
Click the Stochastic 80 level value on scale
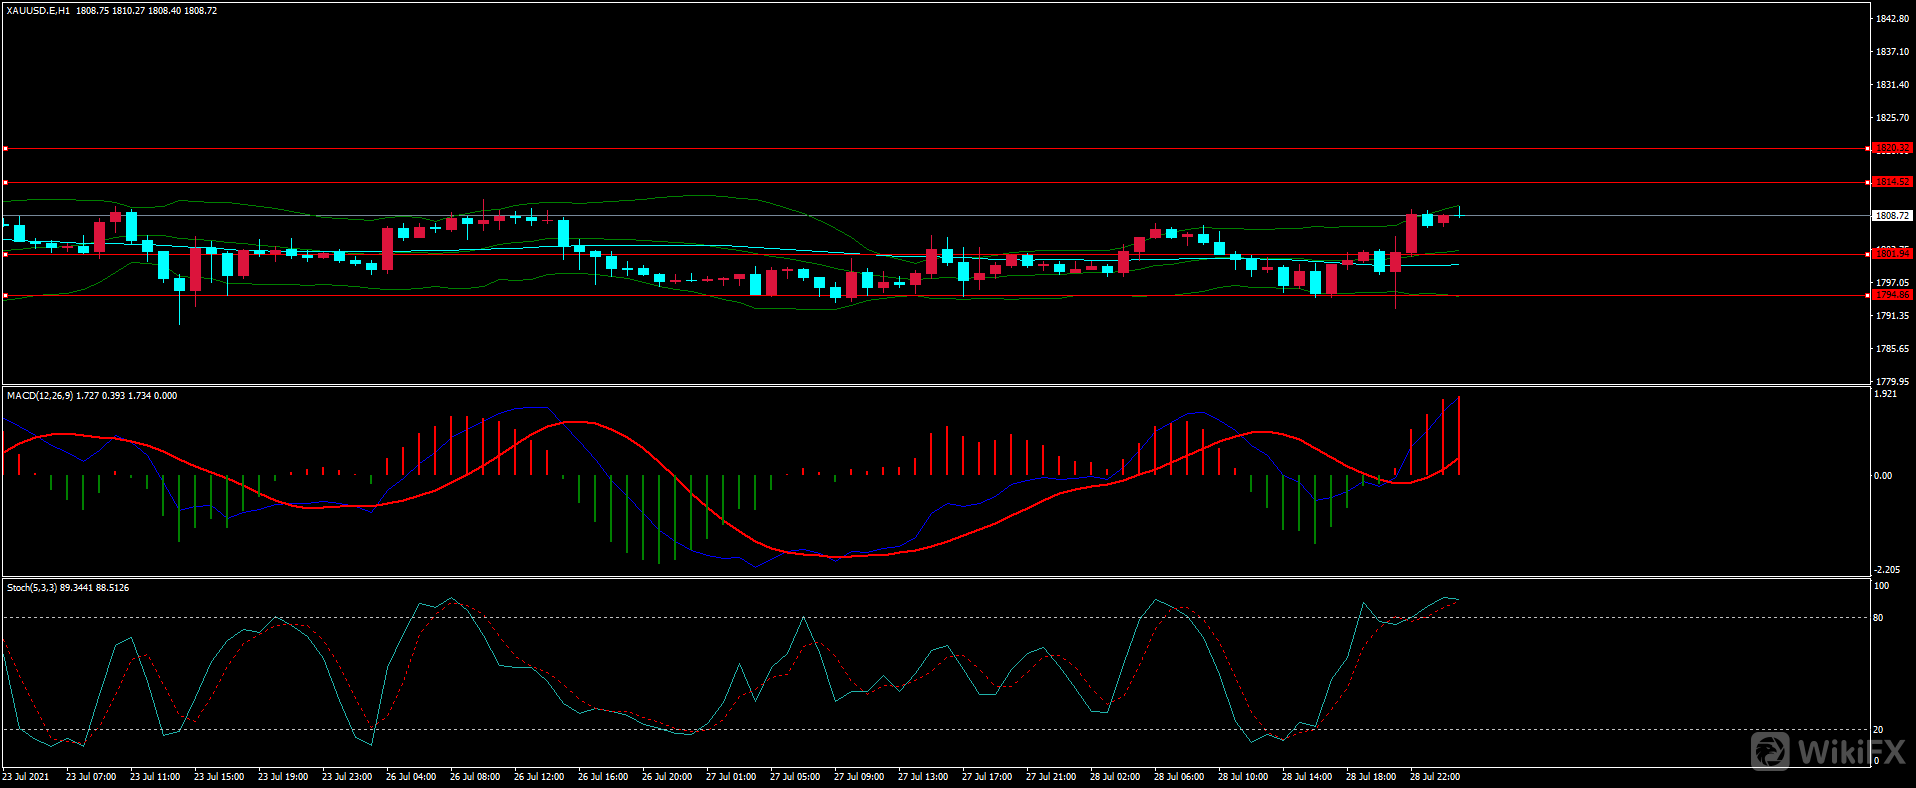tap(1878, 618)
